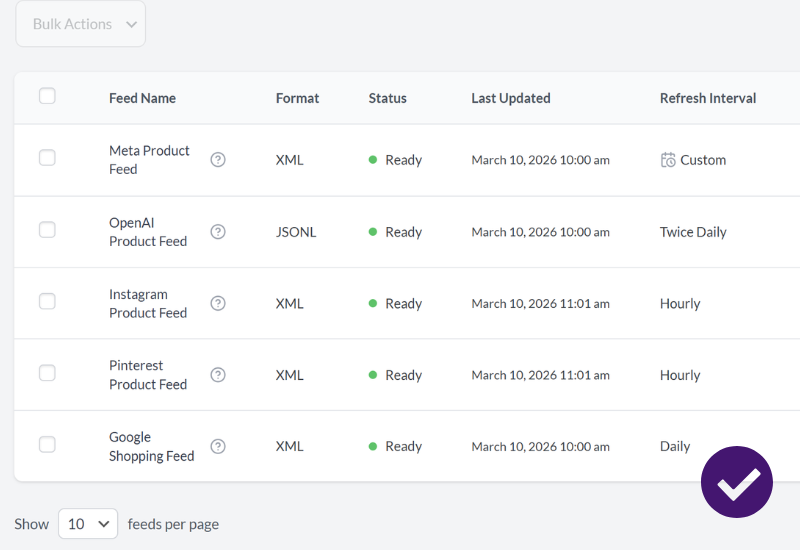Check the OpenAI Product Feed checkbox
Viewport: 800px width, 550px height.
[x=47, y=230]
